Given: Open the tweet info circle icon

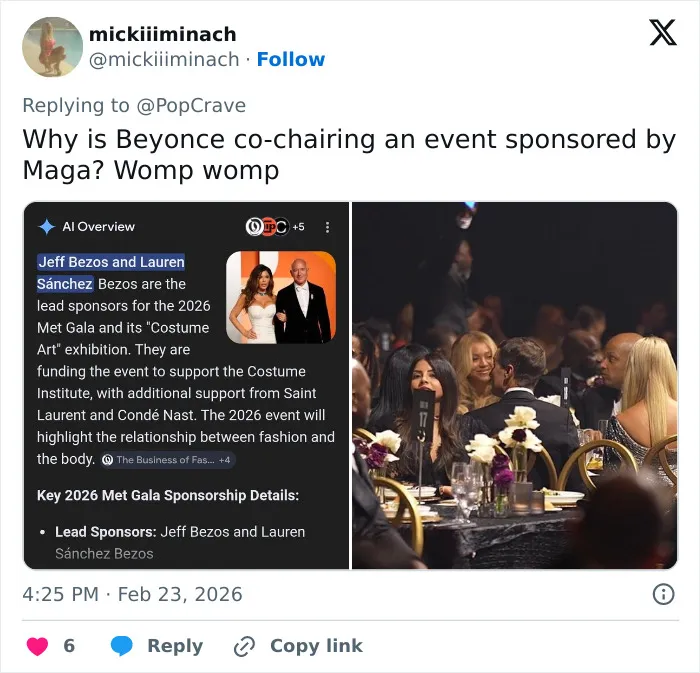Looking at the screenshot, I should pyautogui.click(x=663, y=594).
